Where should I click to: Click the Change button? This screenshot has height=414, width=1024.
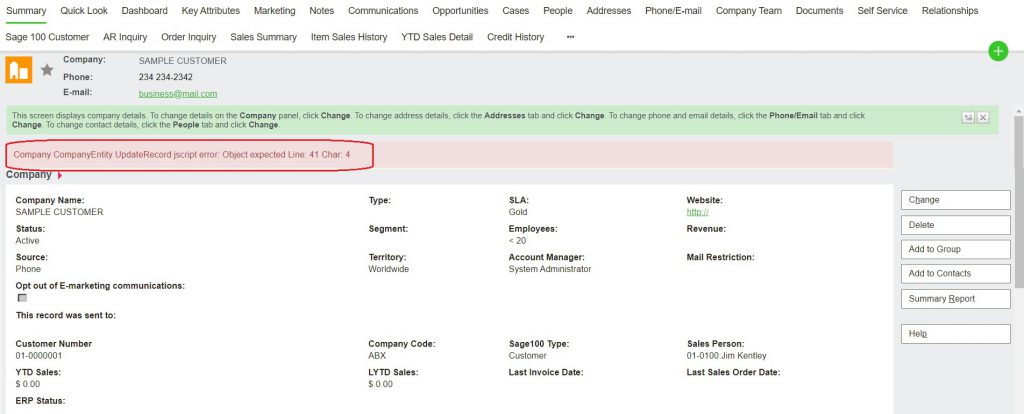pyautogui.click(x=955, y=200)
